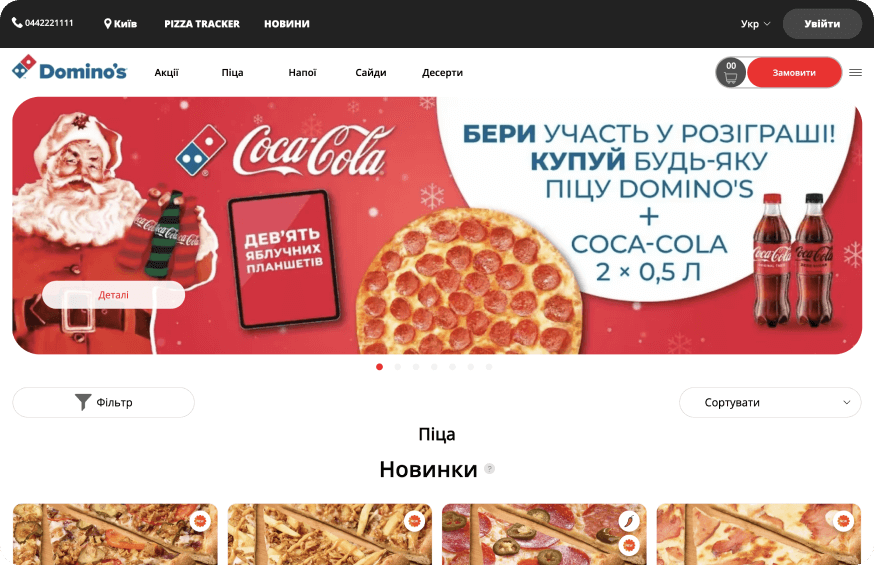
Task: Click the spicy pepper badge on third pizza
Action: coord(629,521)
